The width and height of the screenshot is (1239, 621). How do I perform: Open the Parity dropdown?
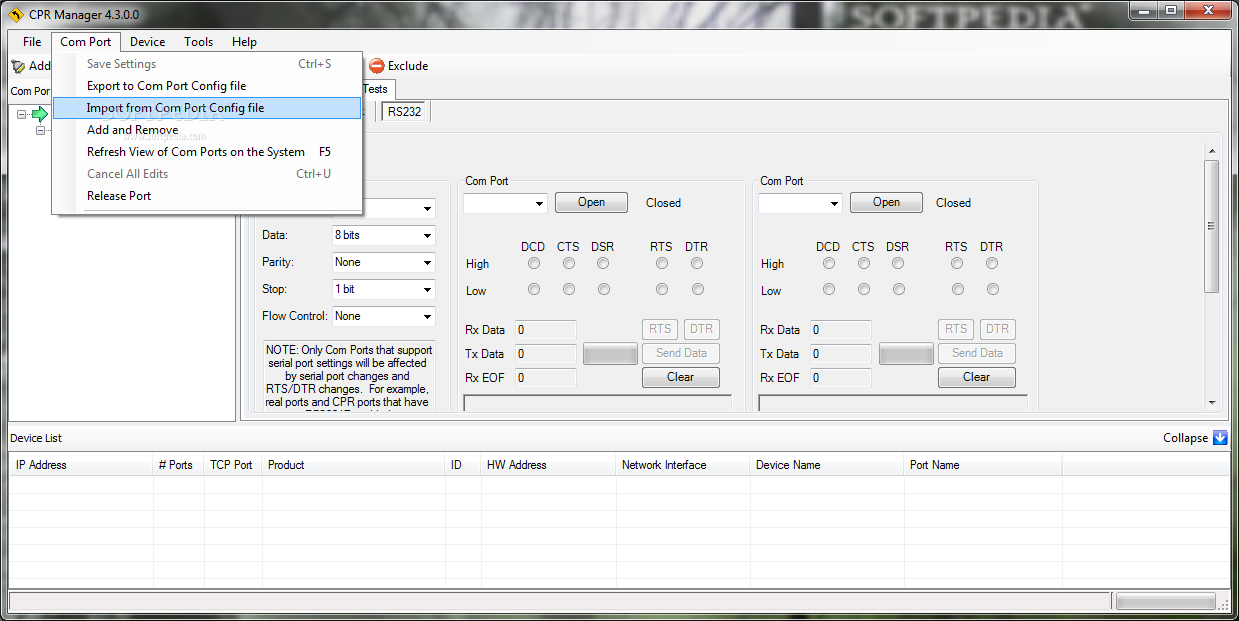point(427,263)
